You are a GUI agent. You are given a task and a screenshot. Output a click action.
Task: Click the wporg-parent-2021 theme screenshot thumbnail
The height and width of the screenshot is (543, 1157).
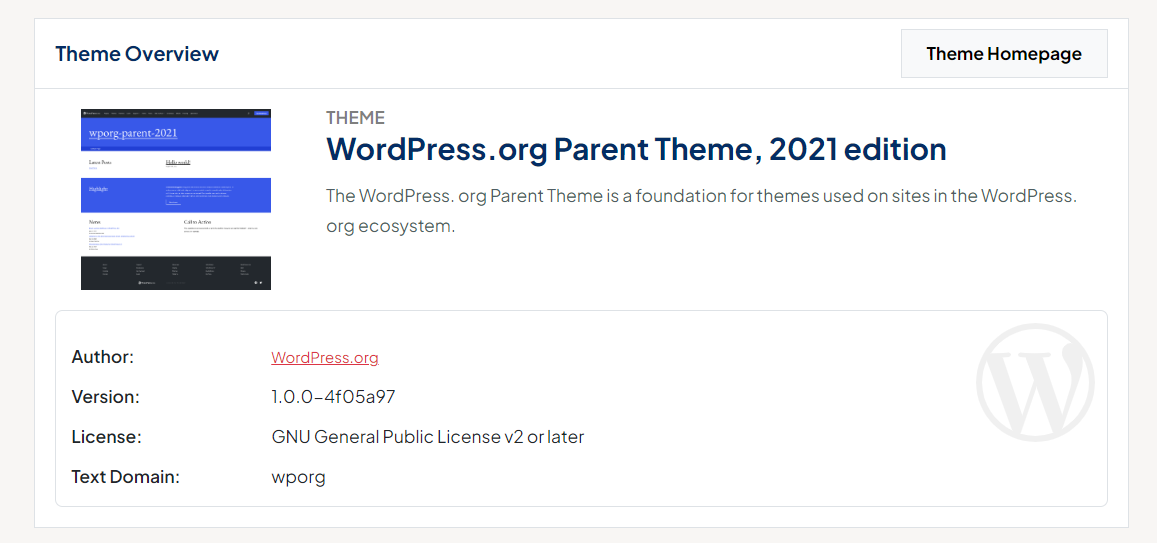click(176, 199)
